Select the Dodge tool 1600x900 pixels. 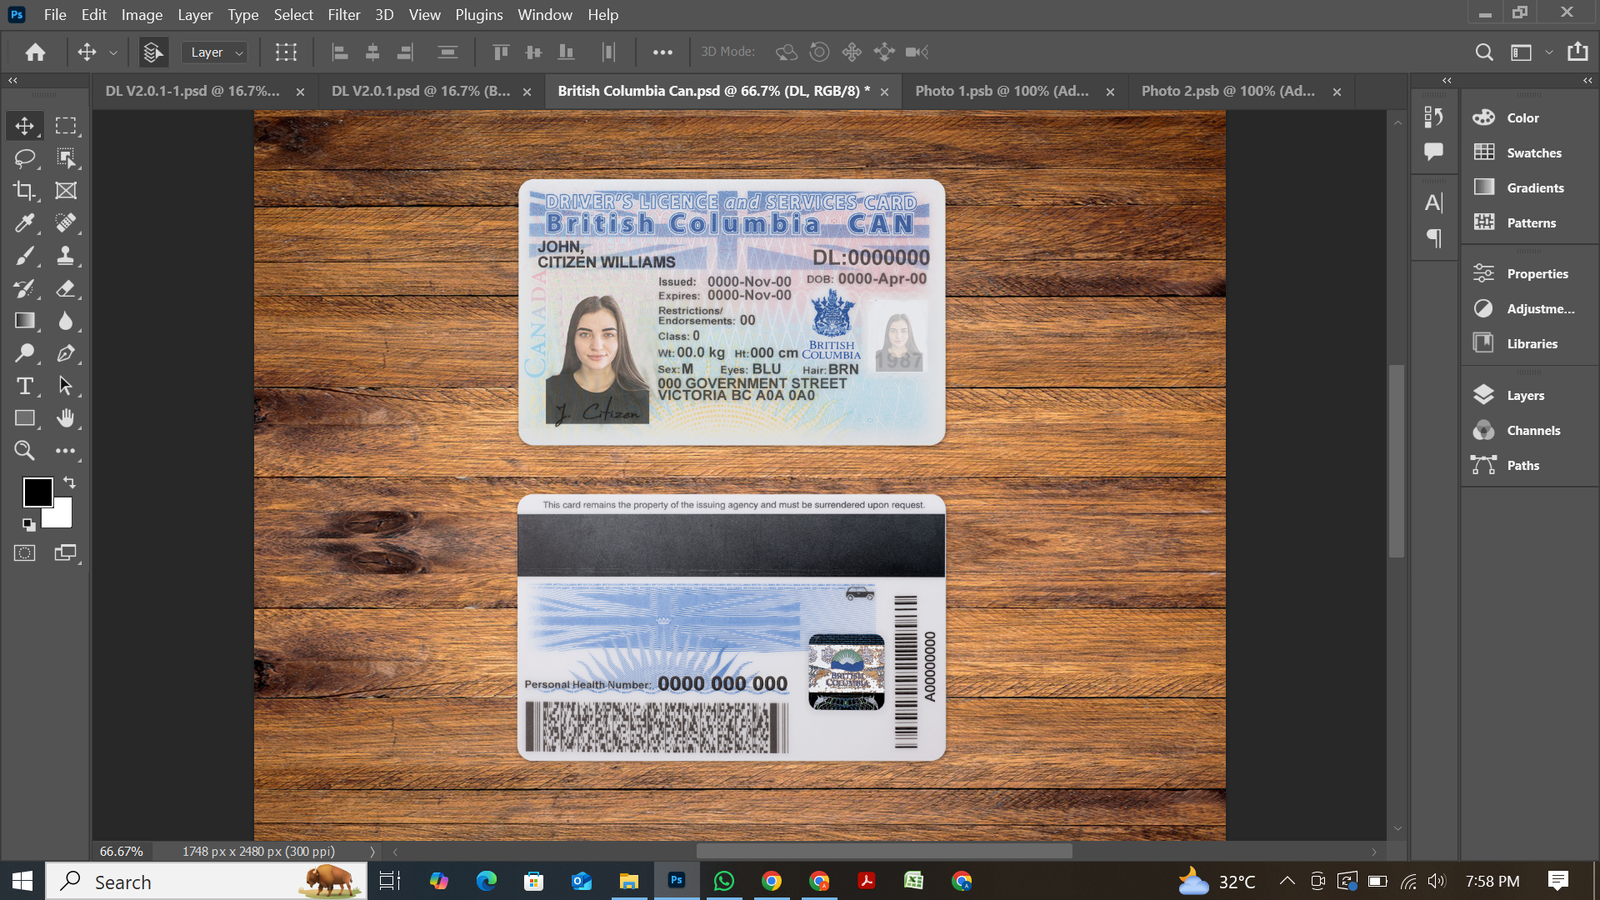coord(25,353)
